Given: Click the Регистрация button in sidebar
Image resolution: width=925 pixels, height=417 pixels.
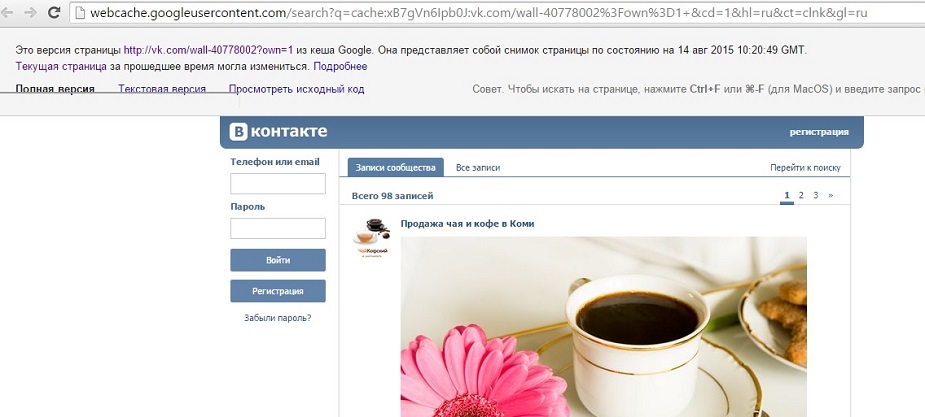Looking at the screenshot, I should [278, 291].
